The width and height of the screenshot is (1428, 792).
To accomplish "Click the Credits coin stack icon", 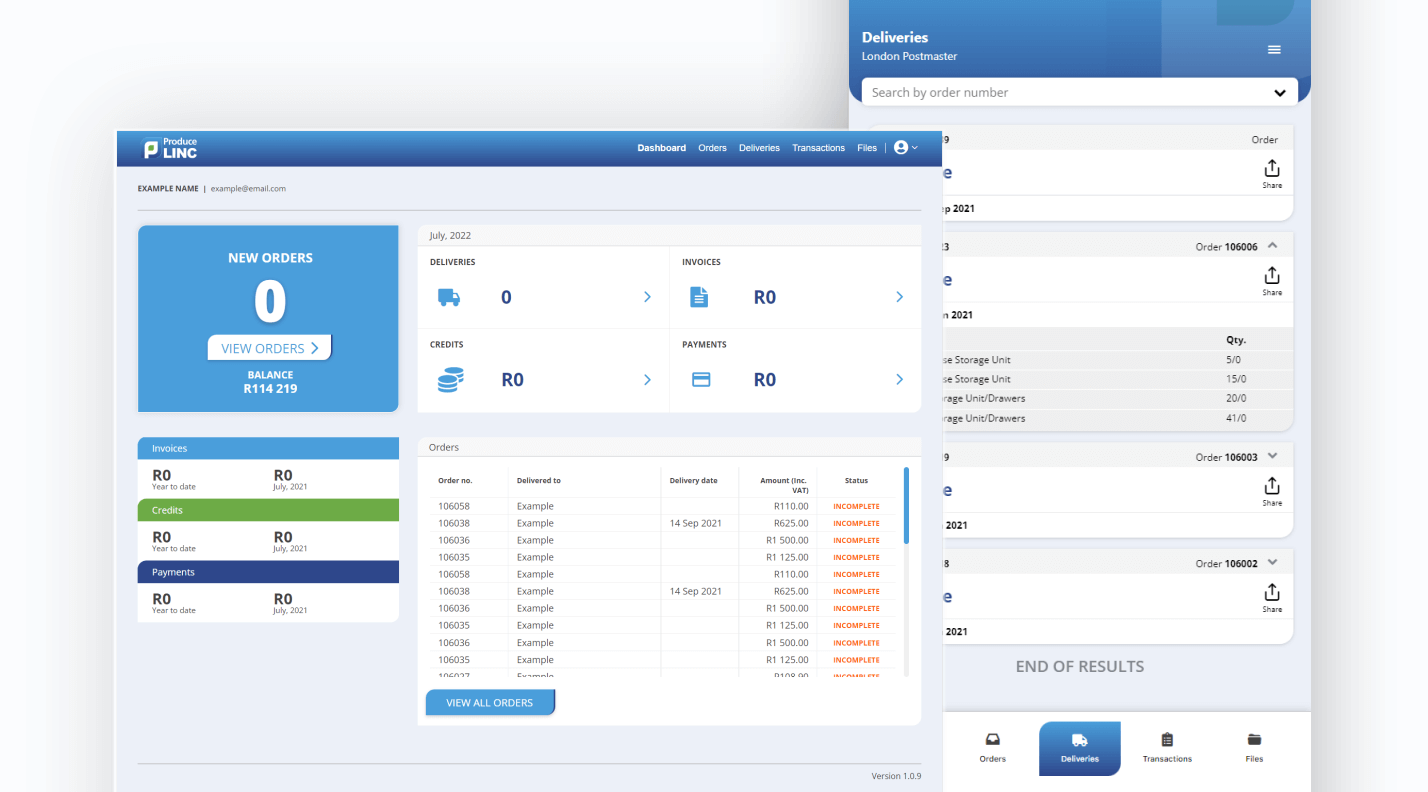I will (x=450, y=380).
